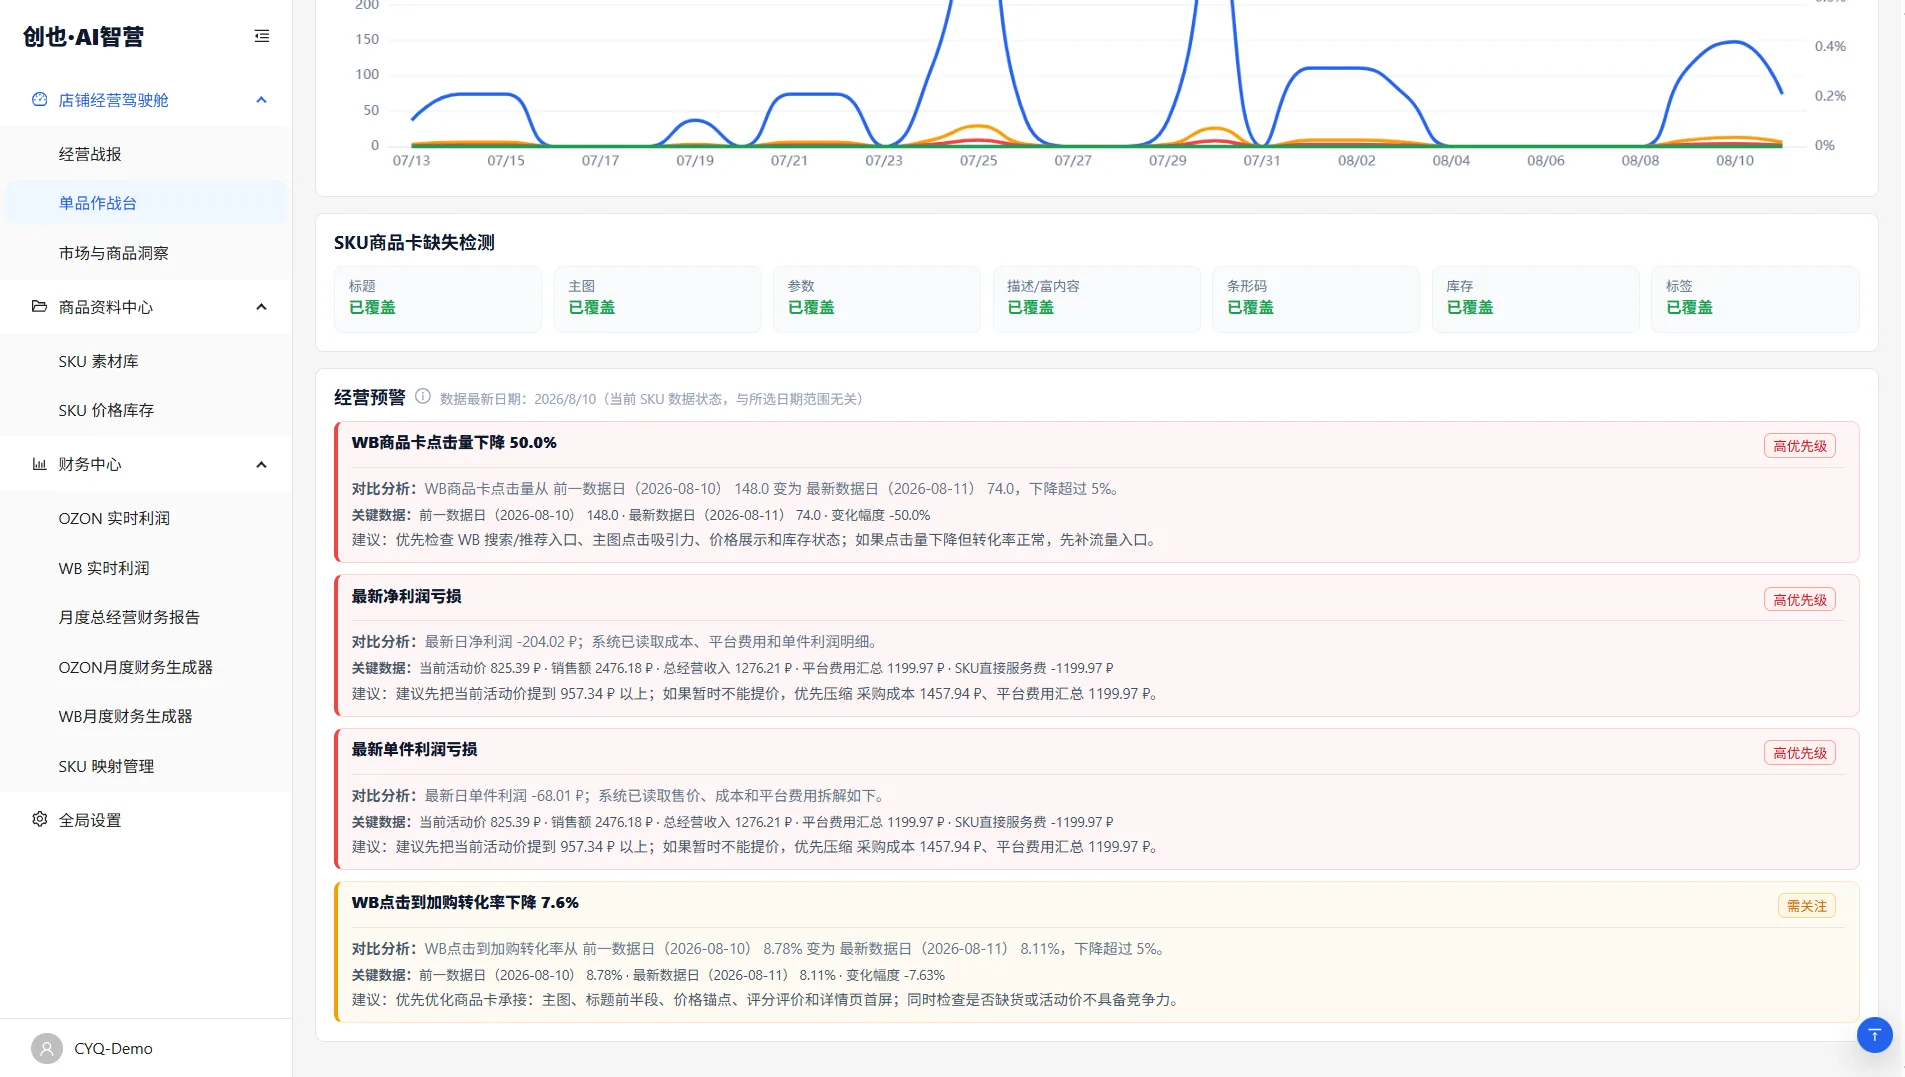Click the 条形码 已覆盖 coverage card

pos(1316,299)
